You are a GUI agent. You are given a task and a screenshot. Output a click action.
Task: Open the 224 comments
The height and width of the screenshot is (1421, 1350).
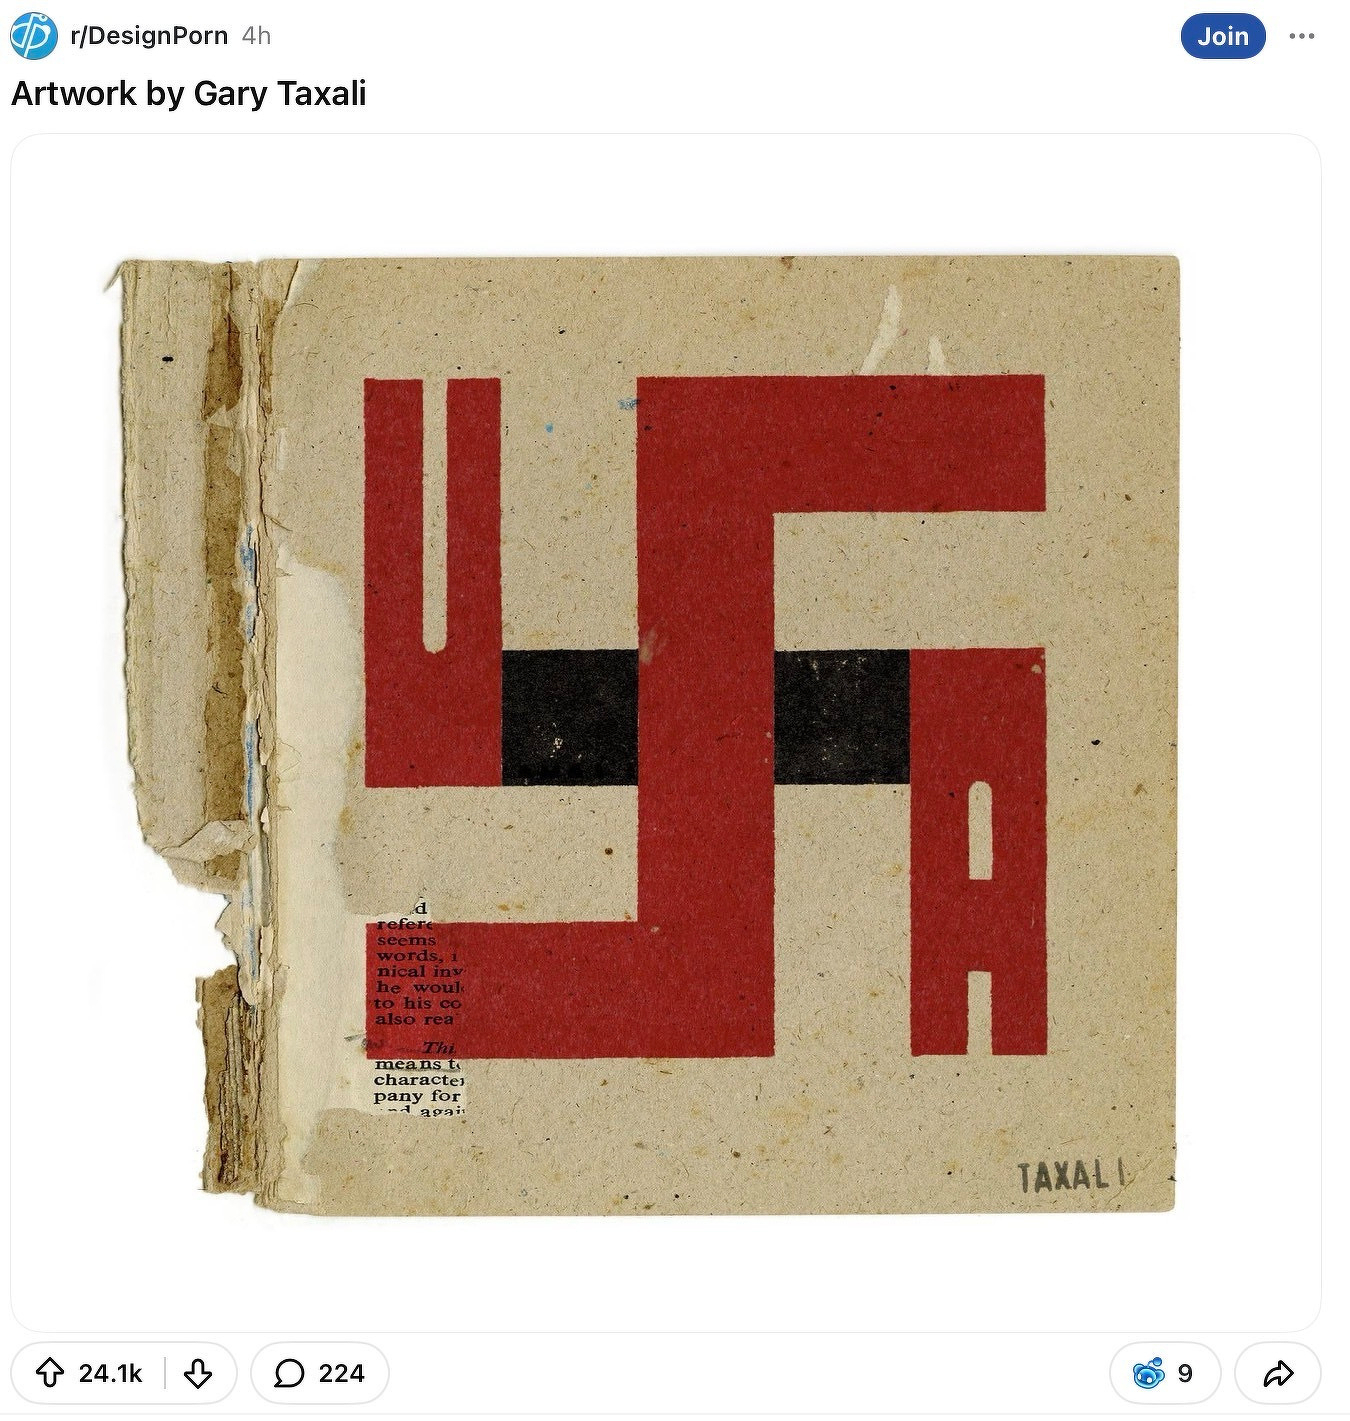320,1373
